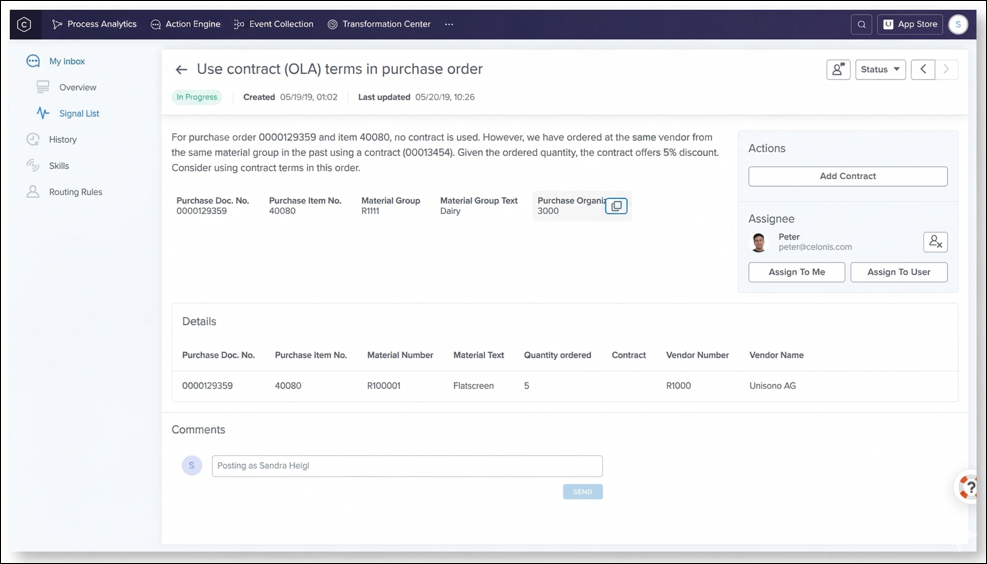The image size is (987, 564).
Task: Open the help lifebuoy widget
Action: (967, 487)
